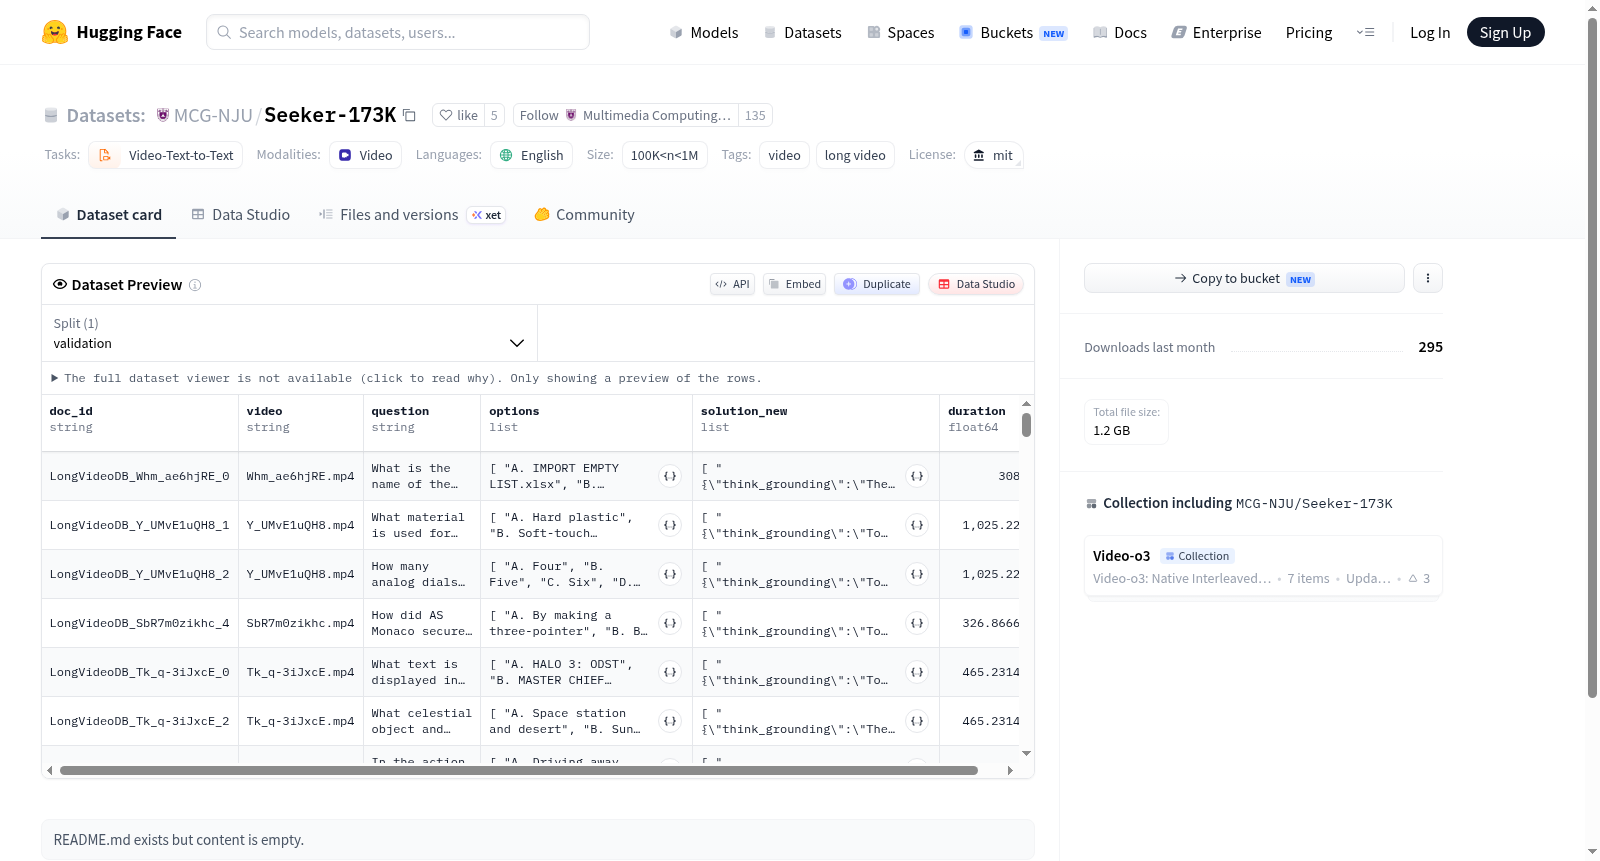Open the like count 5
This screenshot has width=1600, height=861.
pos(494,115)
